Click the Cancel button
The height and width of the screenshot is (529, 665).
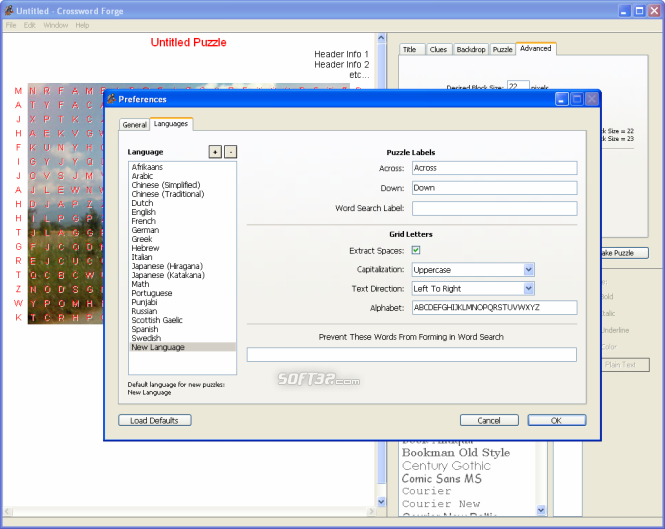point(489,420)
